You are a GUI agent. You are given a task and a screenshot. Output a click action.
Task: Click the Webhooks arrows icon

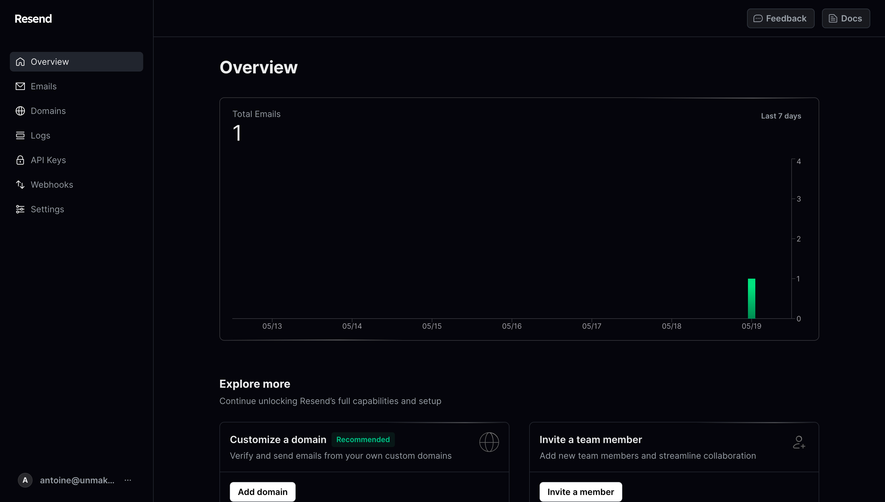[x=20, y=185]
